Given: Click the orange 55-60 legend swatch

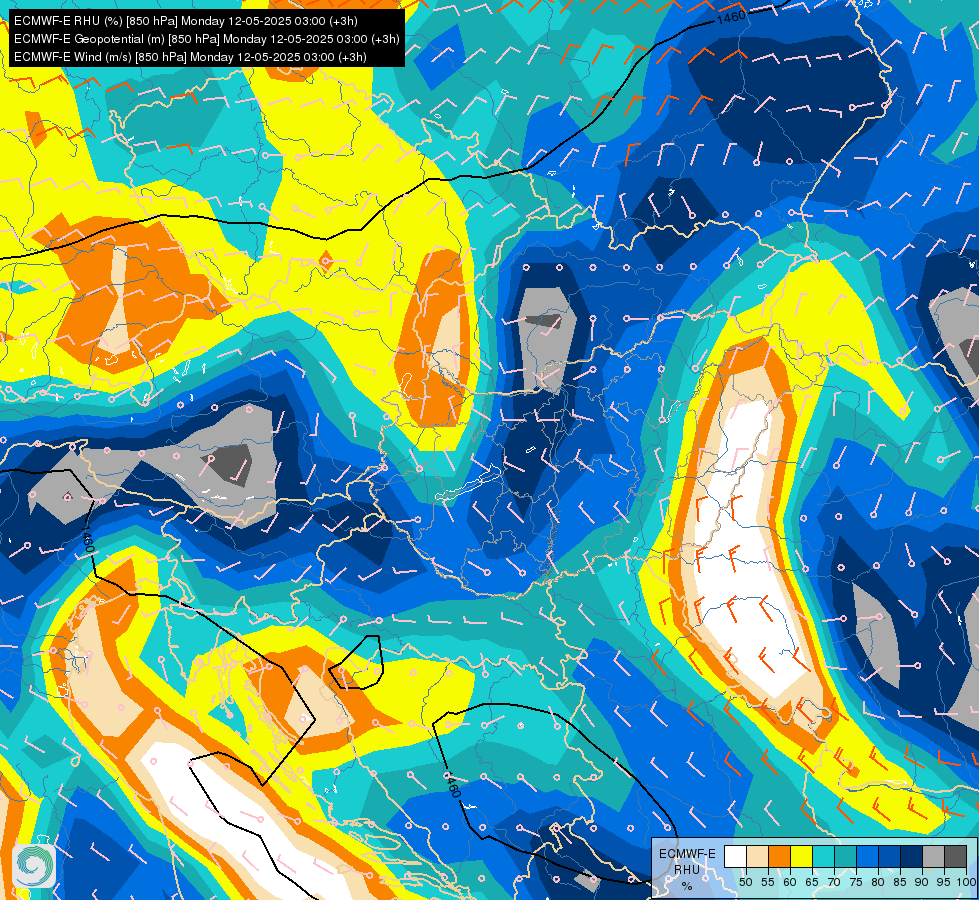Looking at the screenshot, I should click(779, 856).
